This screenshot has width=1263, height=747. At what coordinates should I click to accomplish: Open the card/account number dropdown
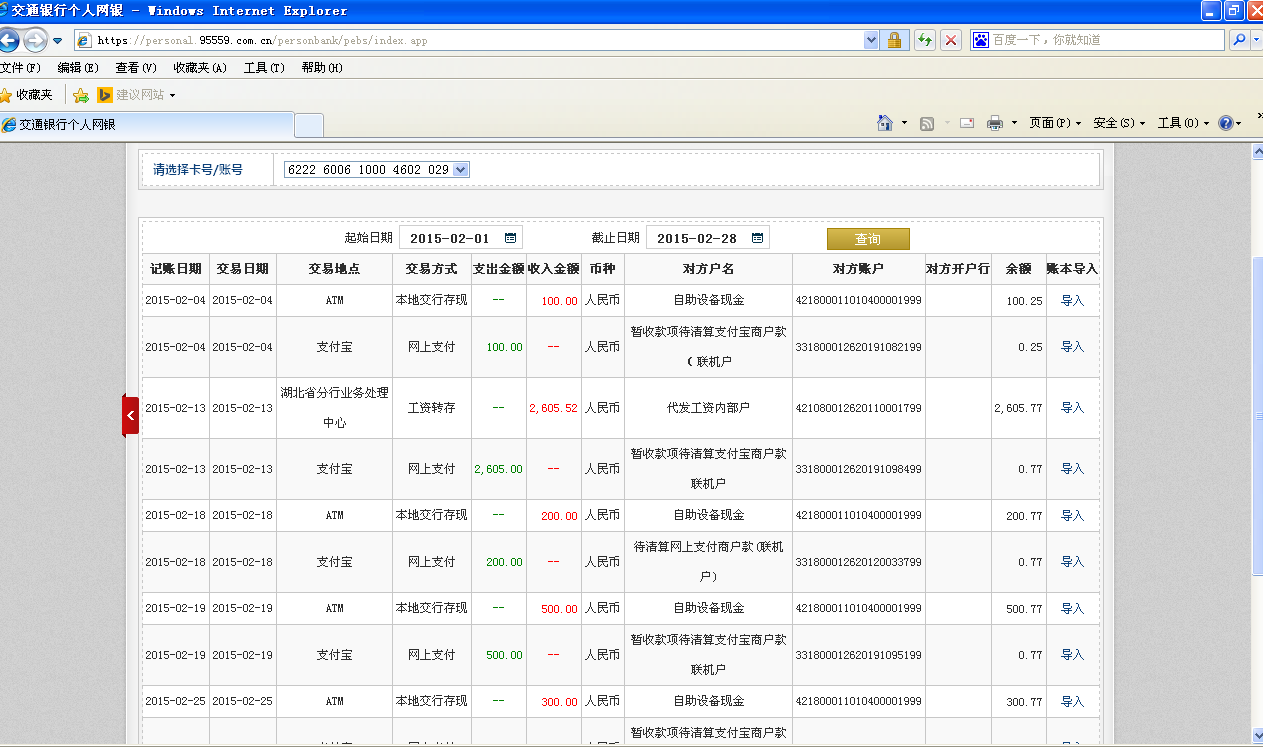click(x=460, y=170)
